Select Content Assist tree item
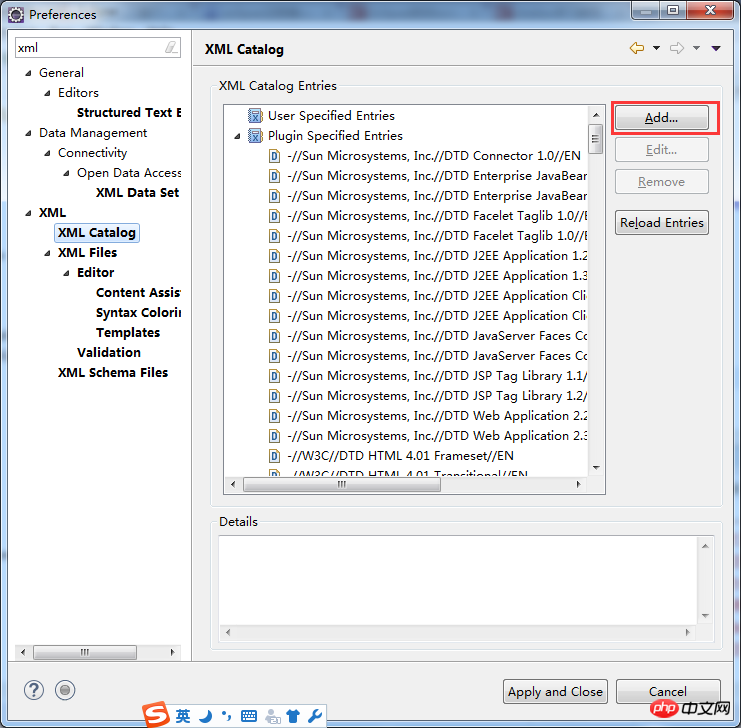The height and width of the screenshot is (728, 741). [x=138, y=293]
